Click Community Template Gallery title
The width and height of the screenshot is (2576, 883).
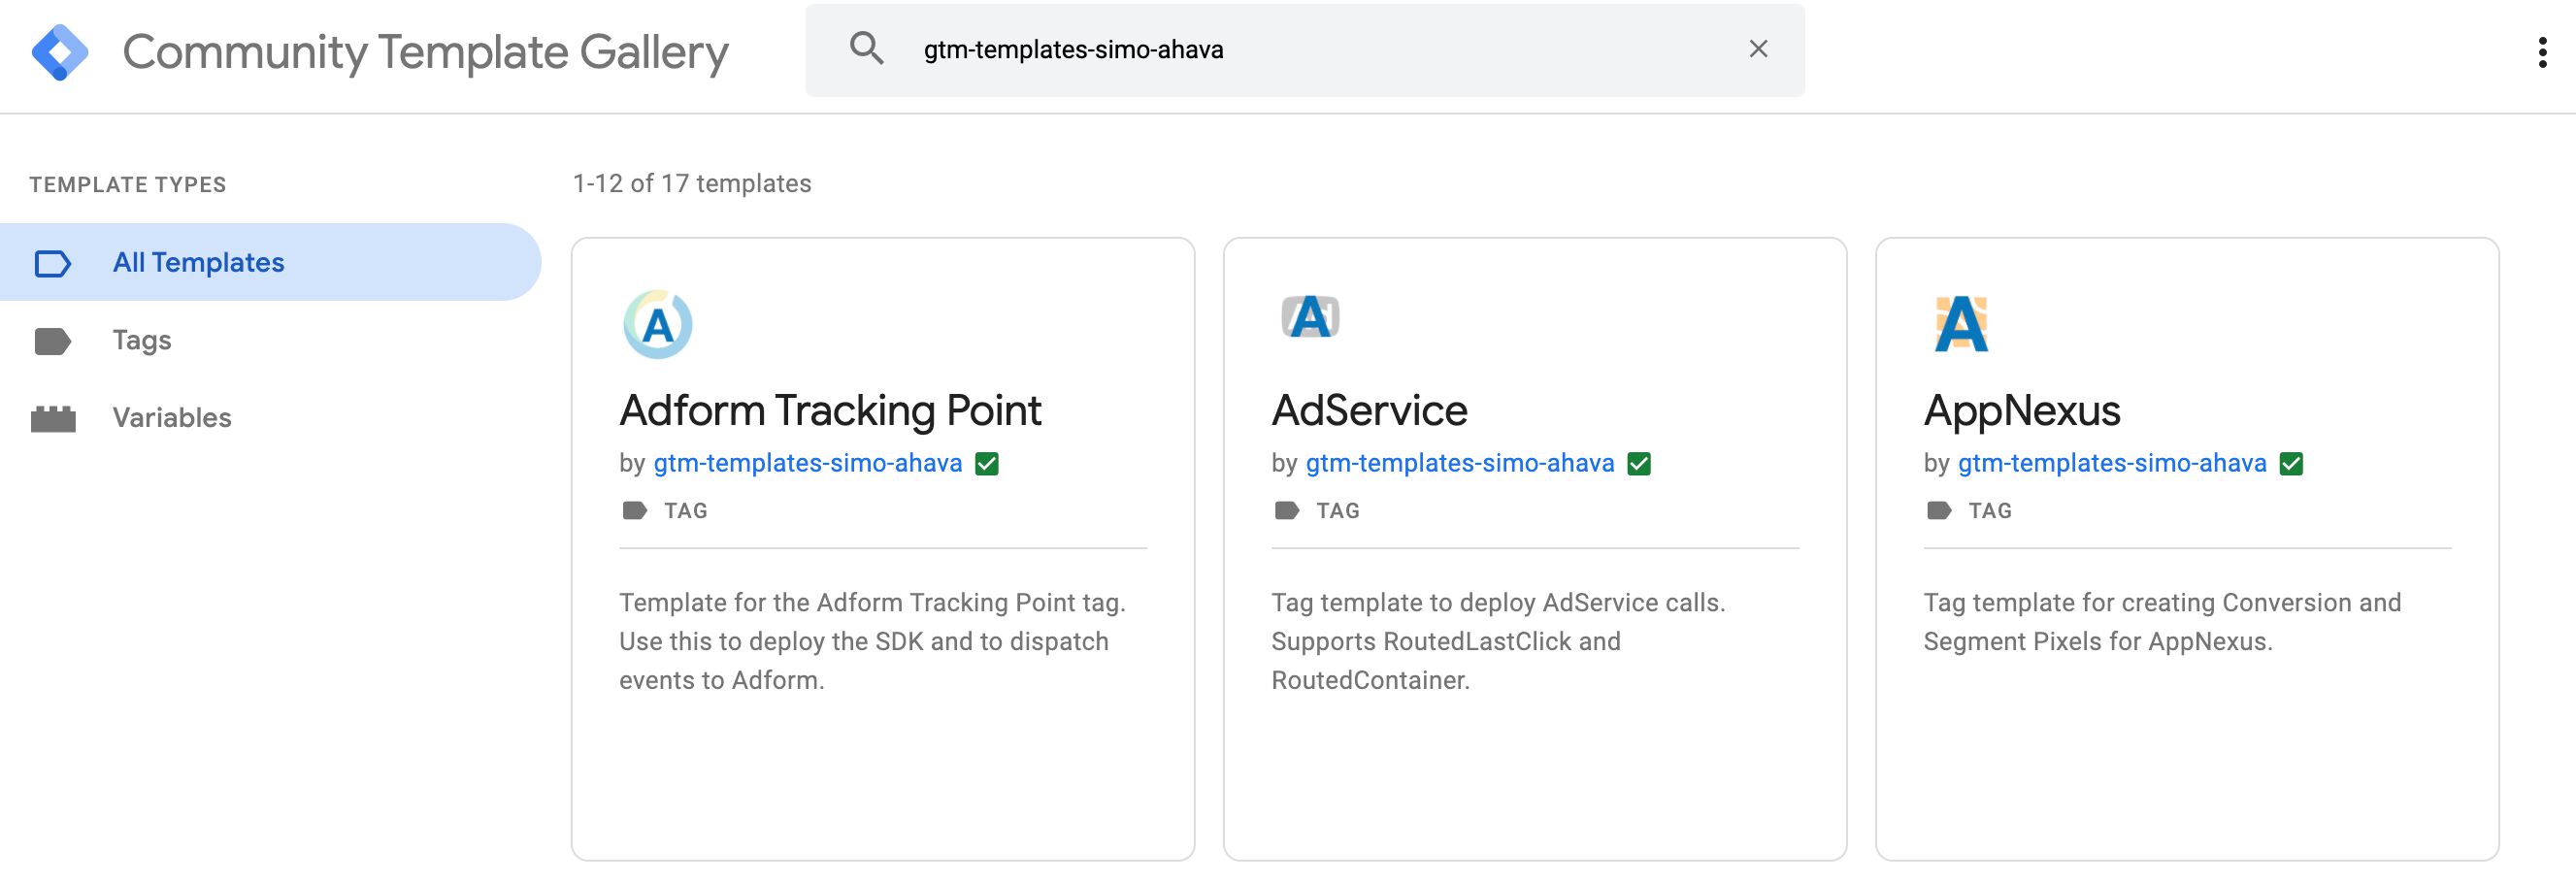(425, 52)
